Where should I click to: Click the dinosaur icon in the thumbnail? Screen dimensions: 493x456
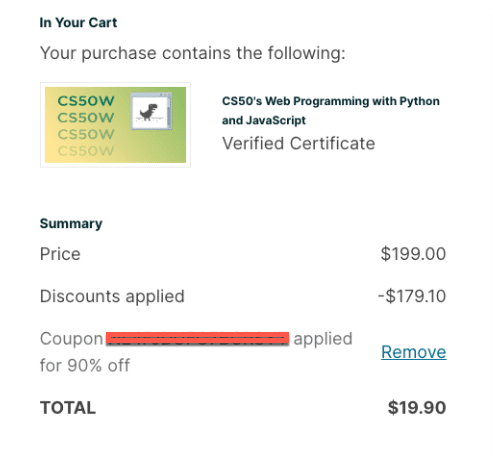click(149, 112)
